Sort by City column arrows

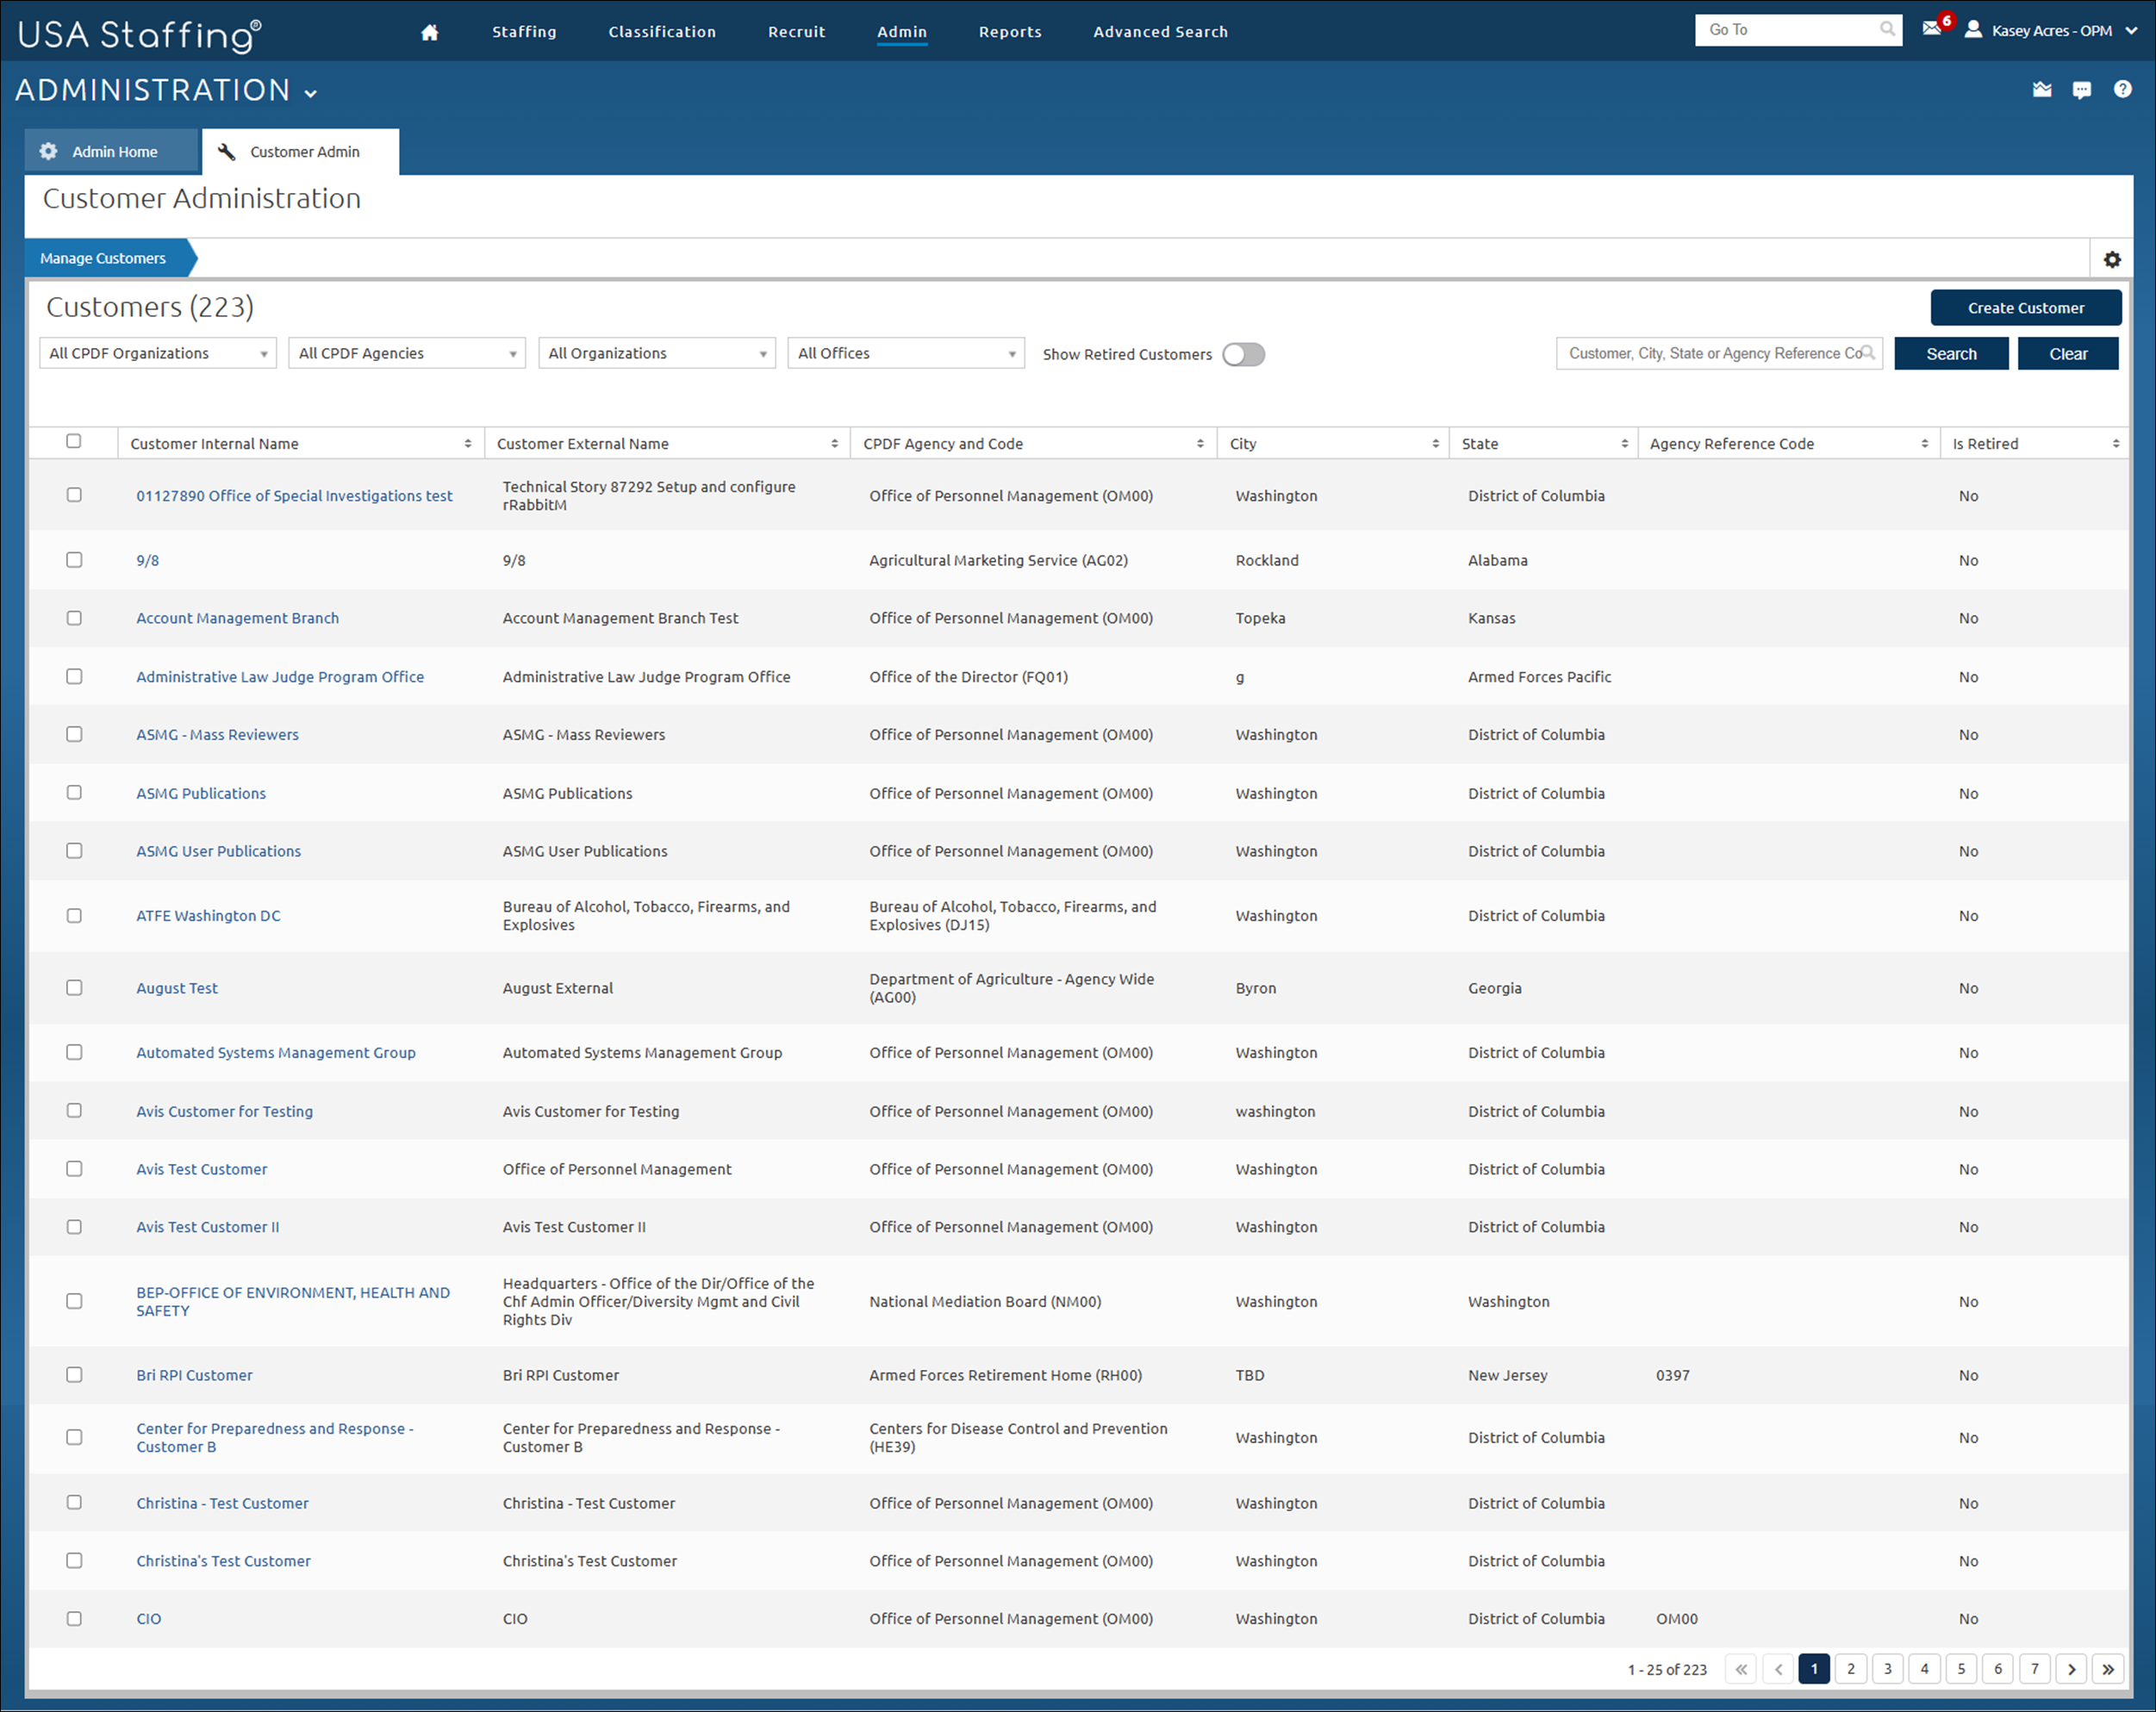[x=1435, y=444]
